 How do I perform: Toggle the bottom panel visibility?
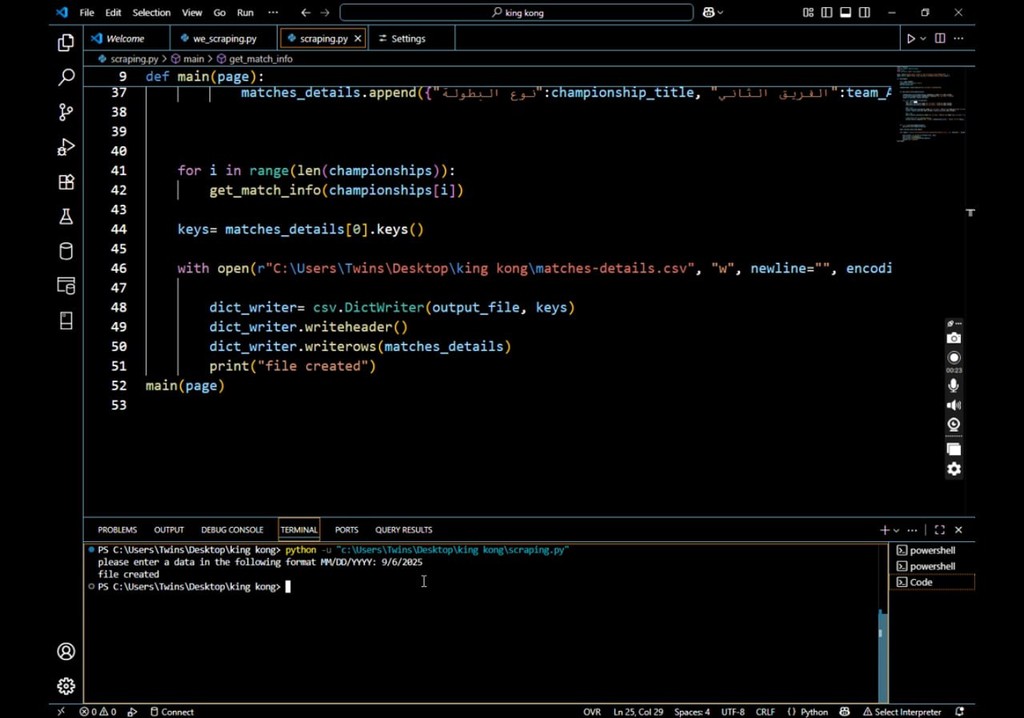845,13
